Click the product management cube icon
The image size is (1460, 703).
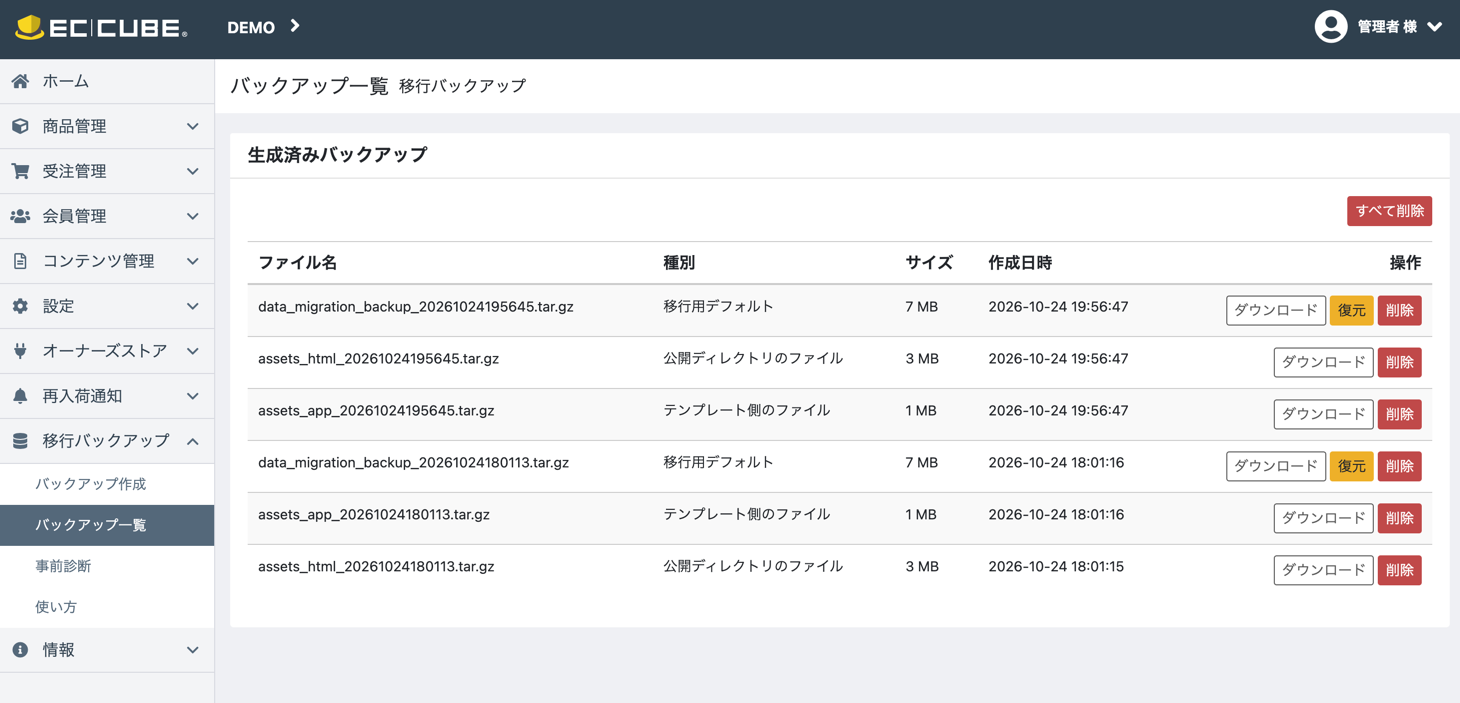click(x=20, y=126)
